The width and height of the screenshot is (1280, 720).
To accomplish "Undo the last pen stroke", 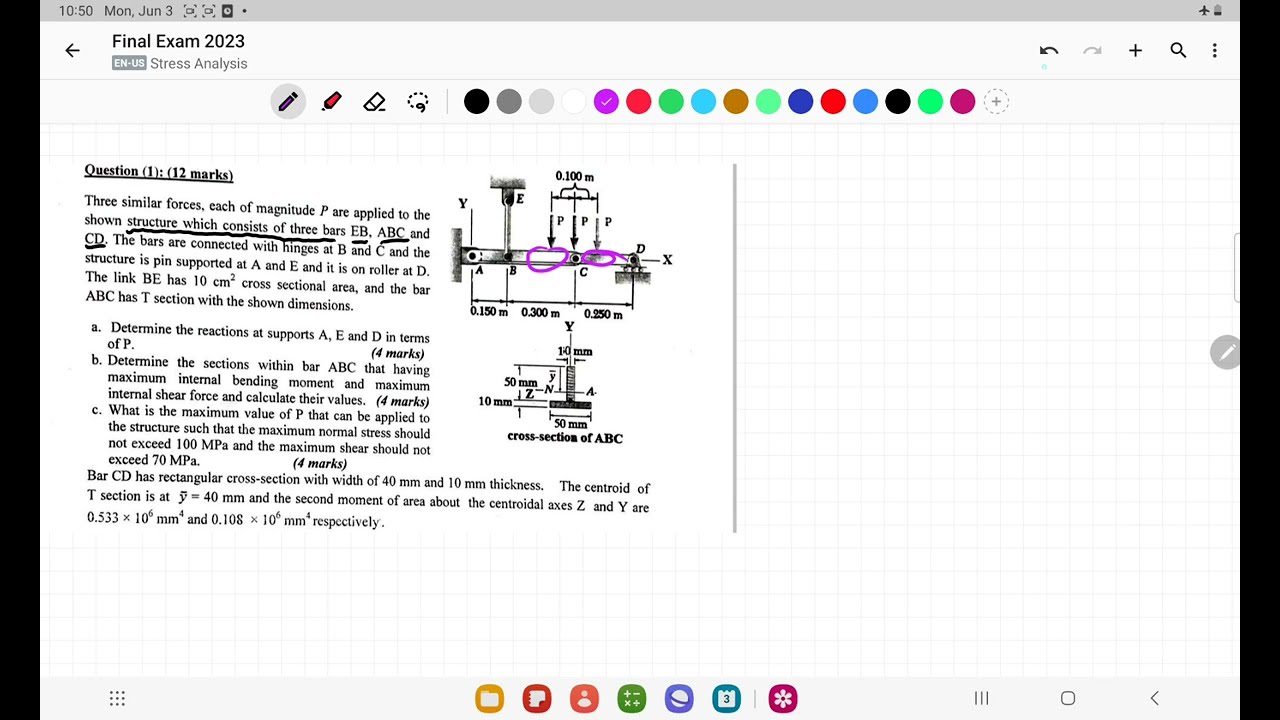I will [1049, 51].
